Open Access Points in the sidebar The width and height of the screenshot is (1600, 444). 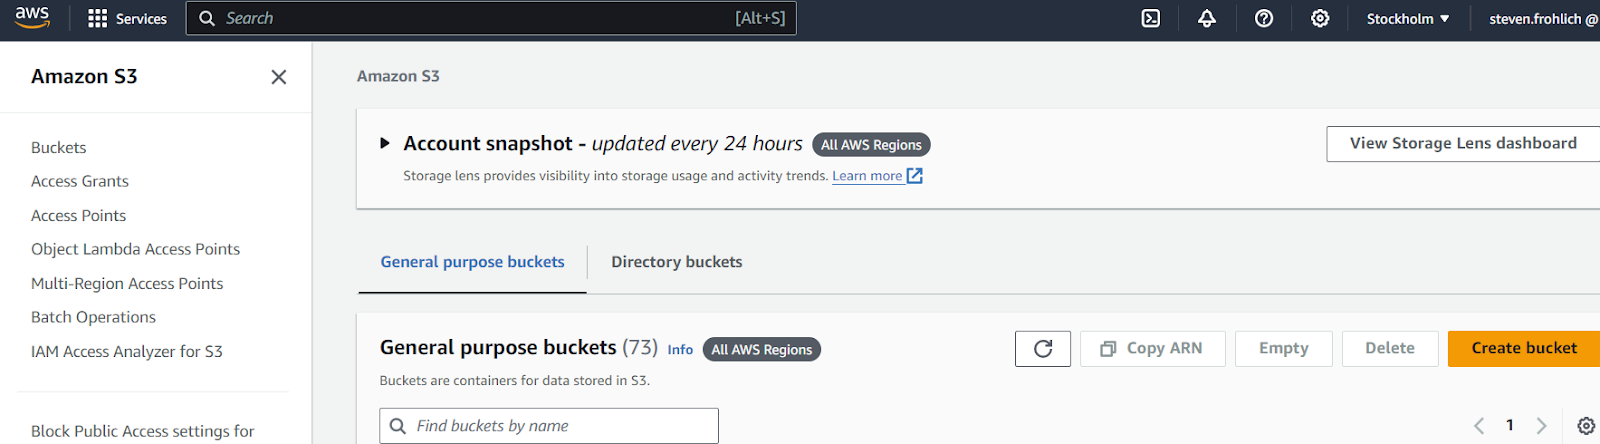click(x=79, y=215)
